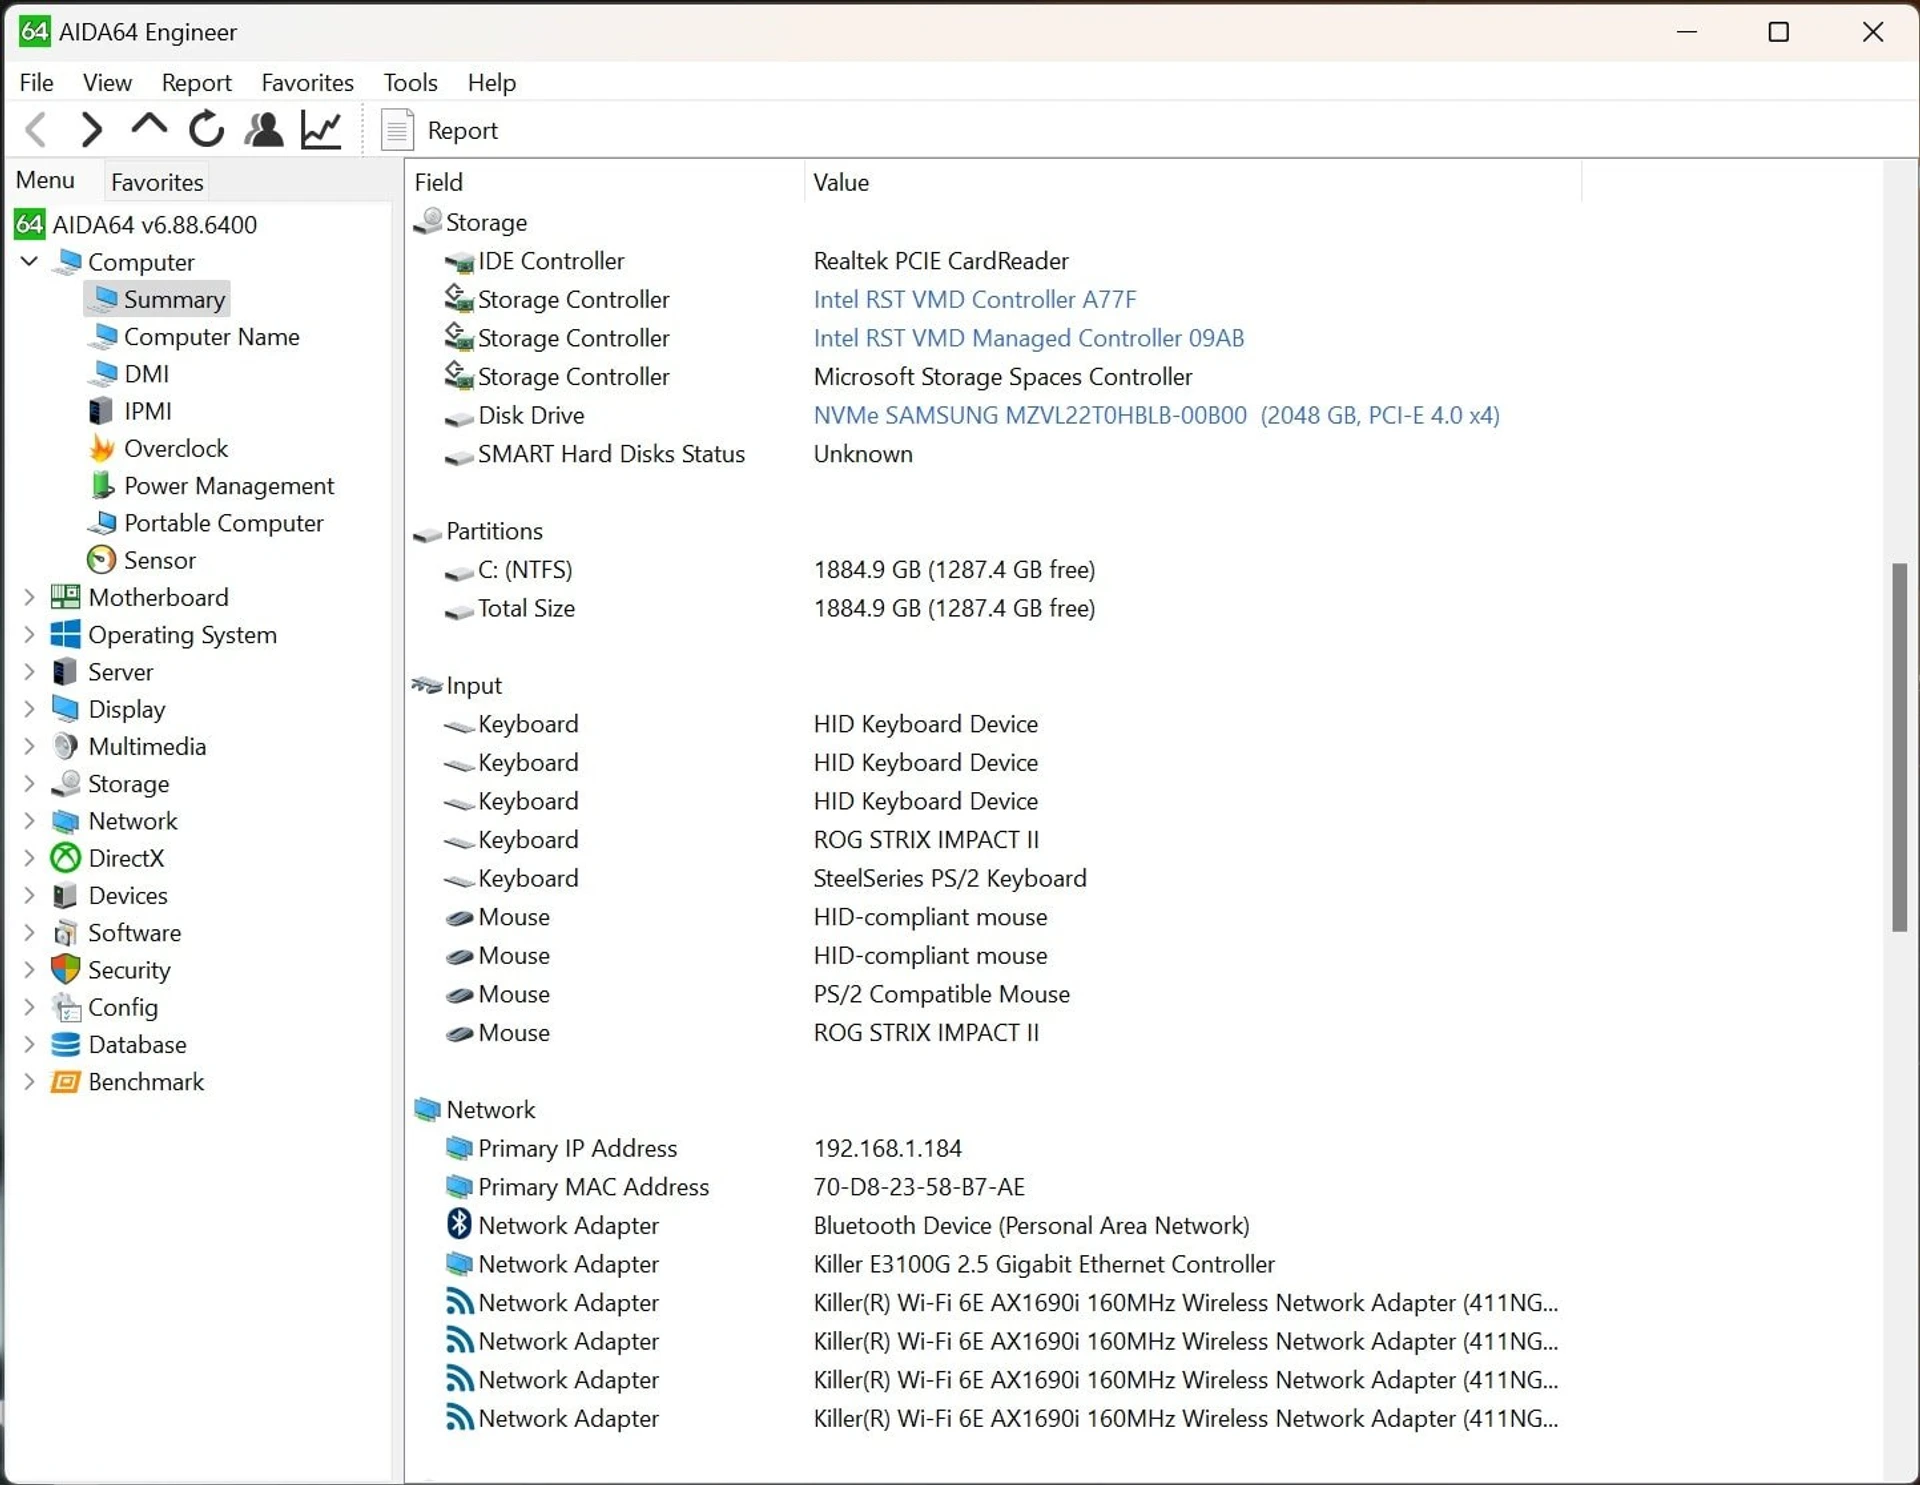Open the Tools menu
Viewport: 1920px width, 1485px height.
[x=410, y=82]
